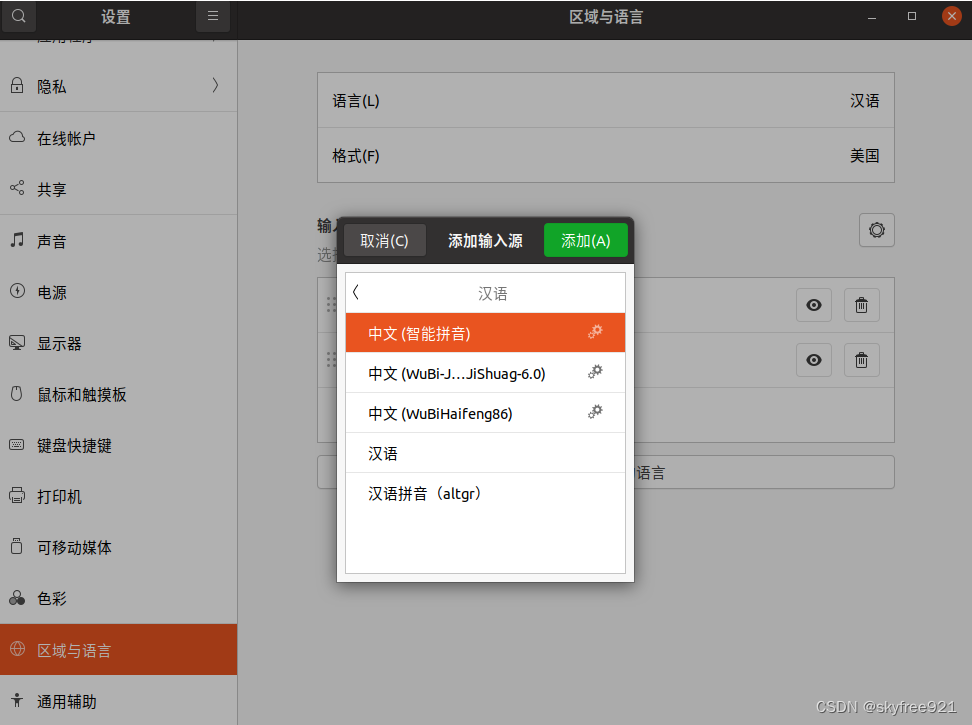Preview layout of first input source
The image size is (972, 725).
814,305
